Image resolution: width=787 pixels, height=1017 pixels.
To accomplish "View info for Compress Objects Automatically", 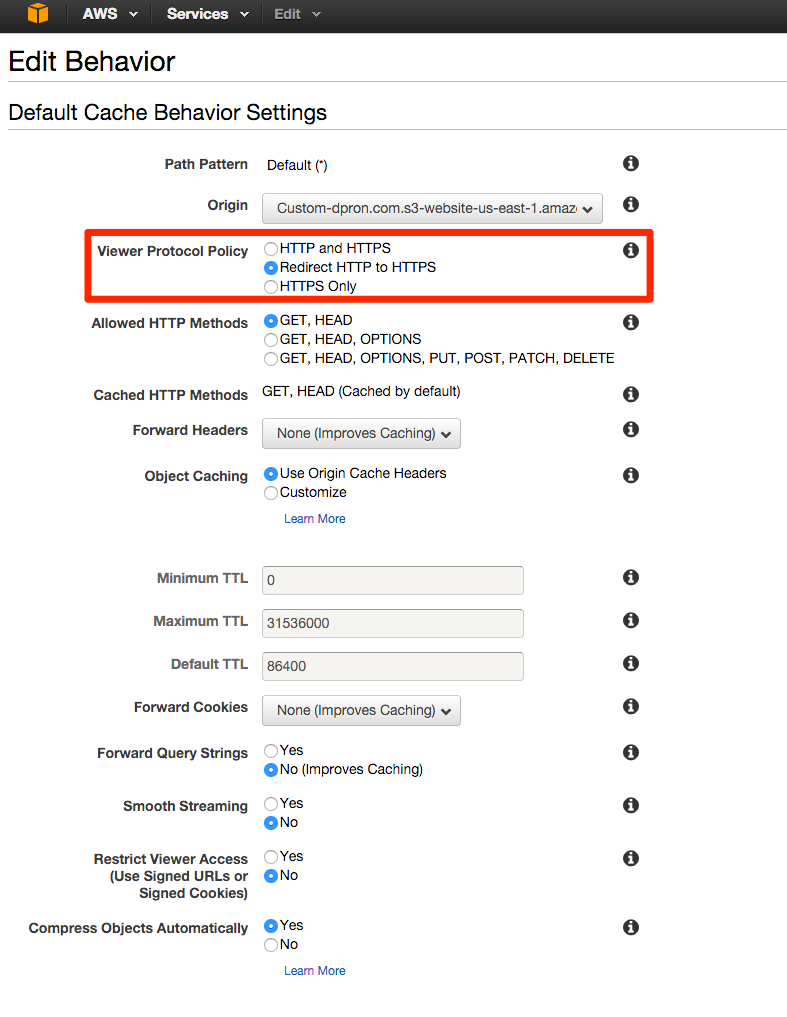I will click(x=631, y=927).
